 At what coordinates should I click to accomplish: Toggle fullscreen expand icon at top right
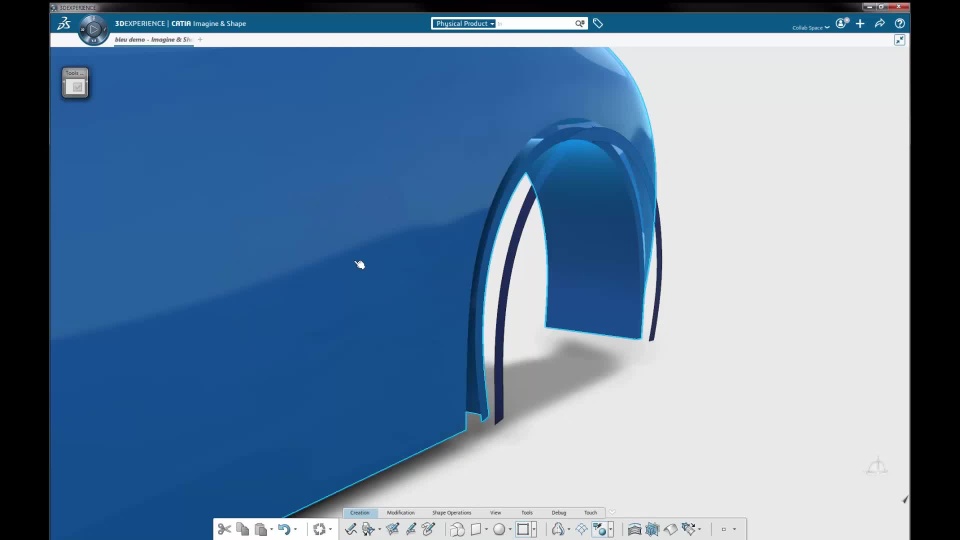coord(899,40)
